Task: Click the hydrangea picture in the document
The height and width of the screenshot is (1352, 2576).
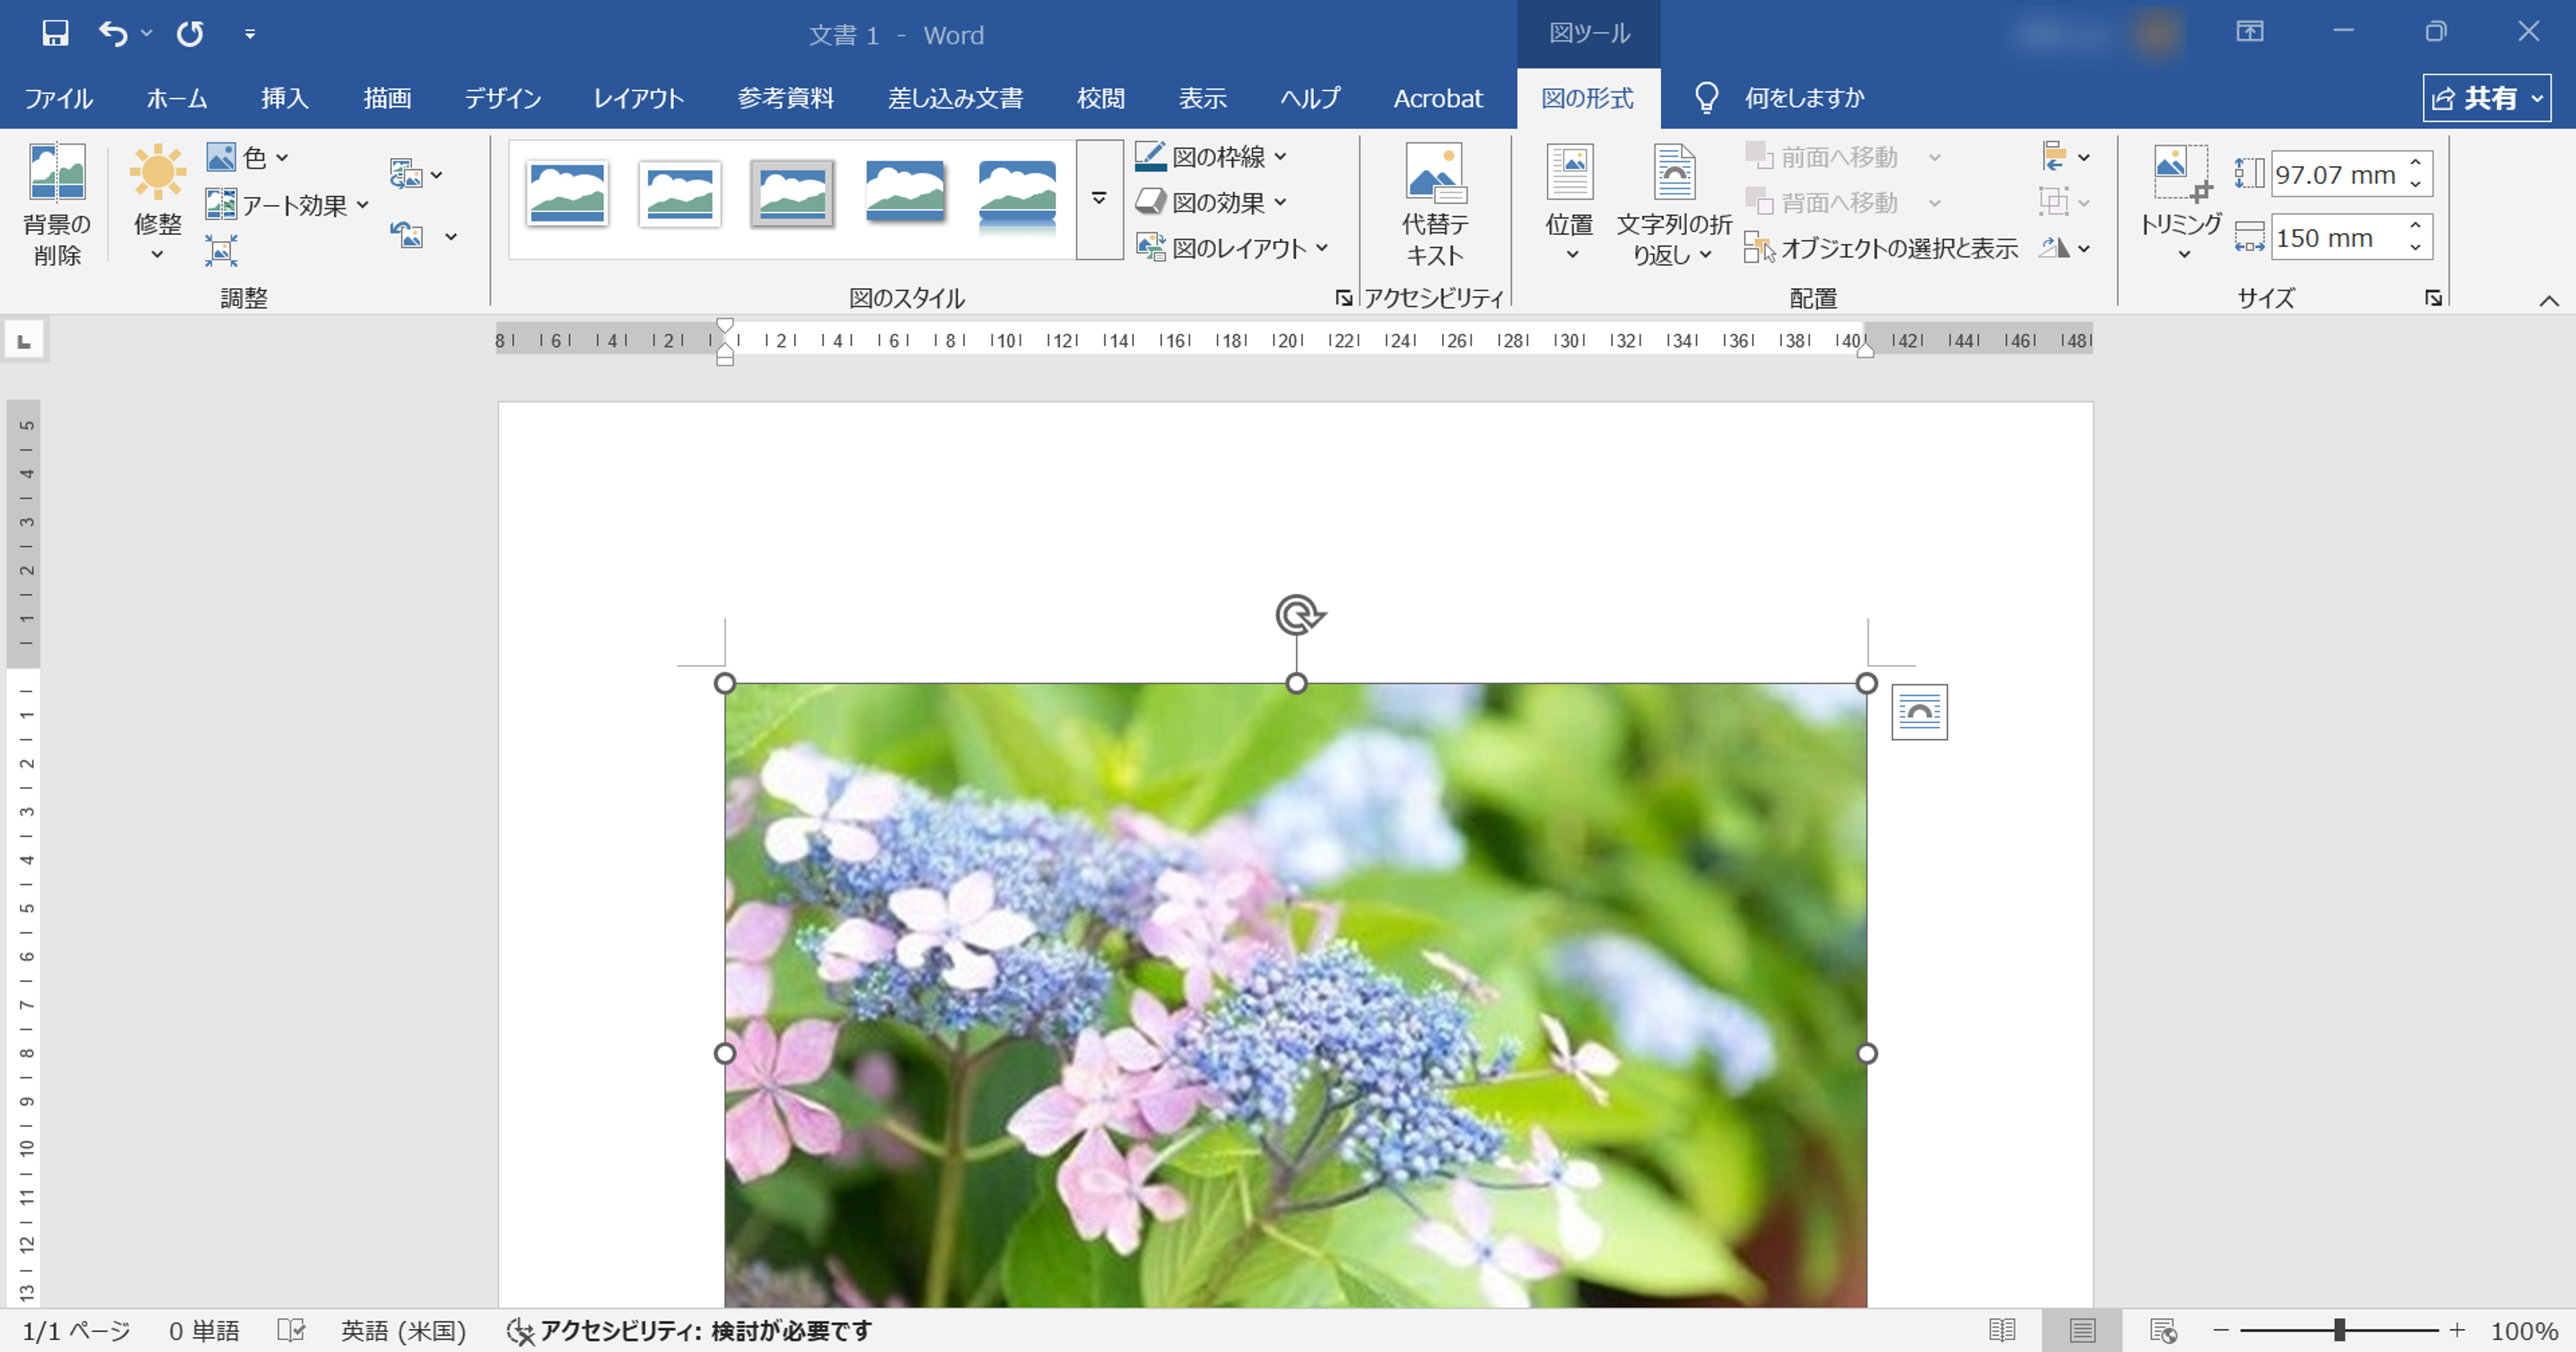Action: [x=1296, y=995]
